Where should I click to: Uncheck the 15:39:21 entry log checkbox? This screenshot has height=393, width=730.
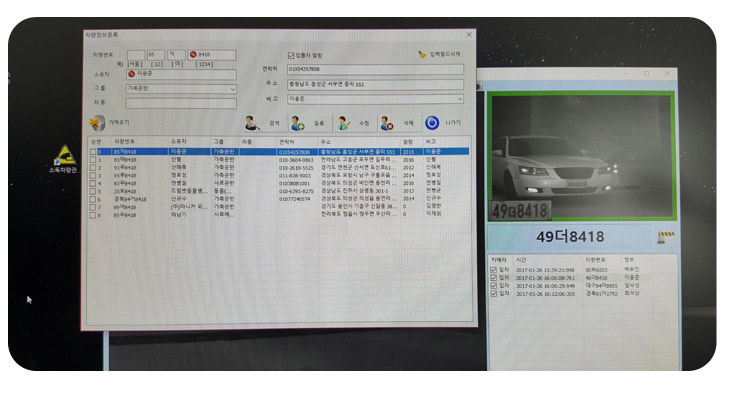pos(493,270)
